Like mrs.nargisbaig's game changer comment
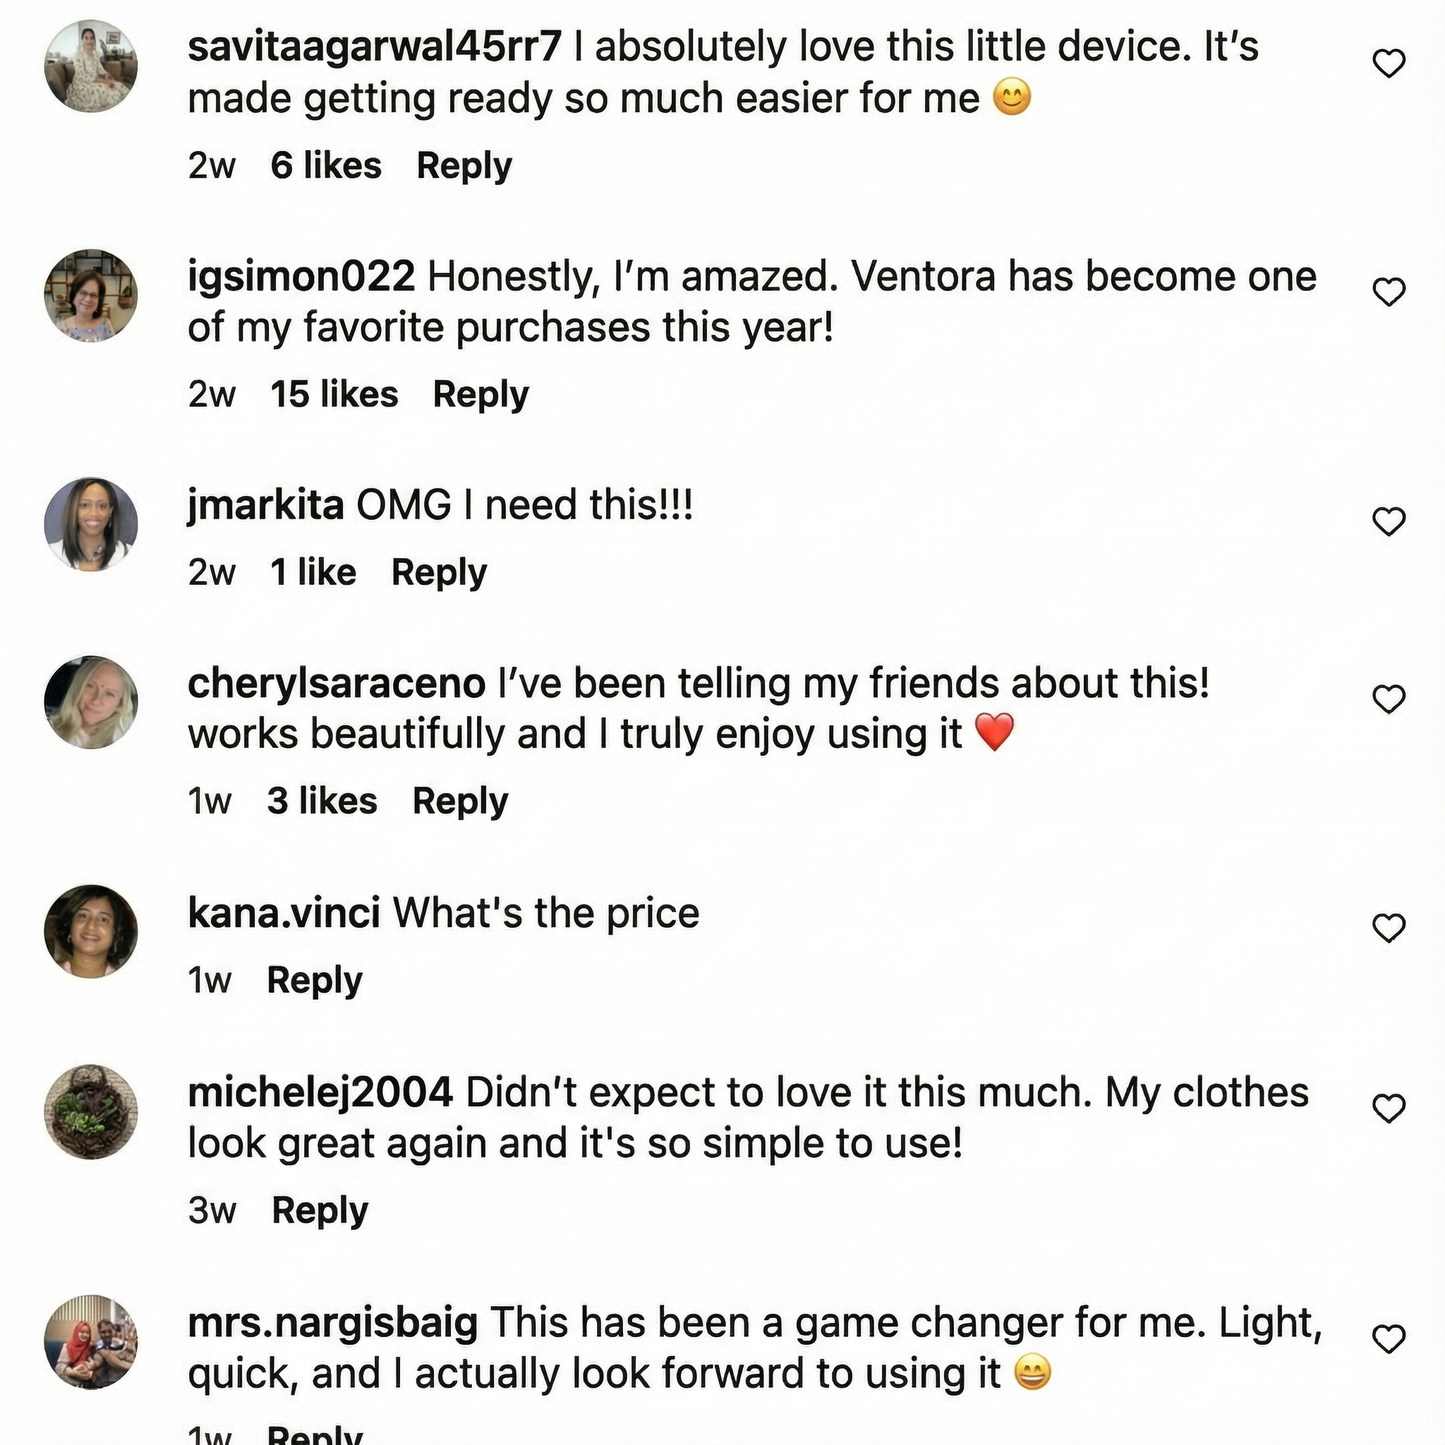Viewport: 1445px width, 1445px height. tap(1389, 1338)
